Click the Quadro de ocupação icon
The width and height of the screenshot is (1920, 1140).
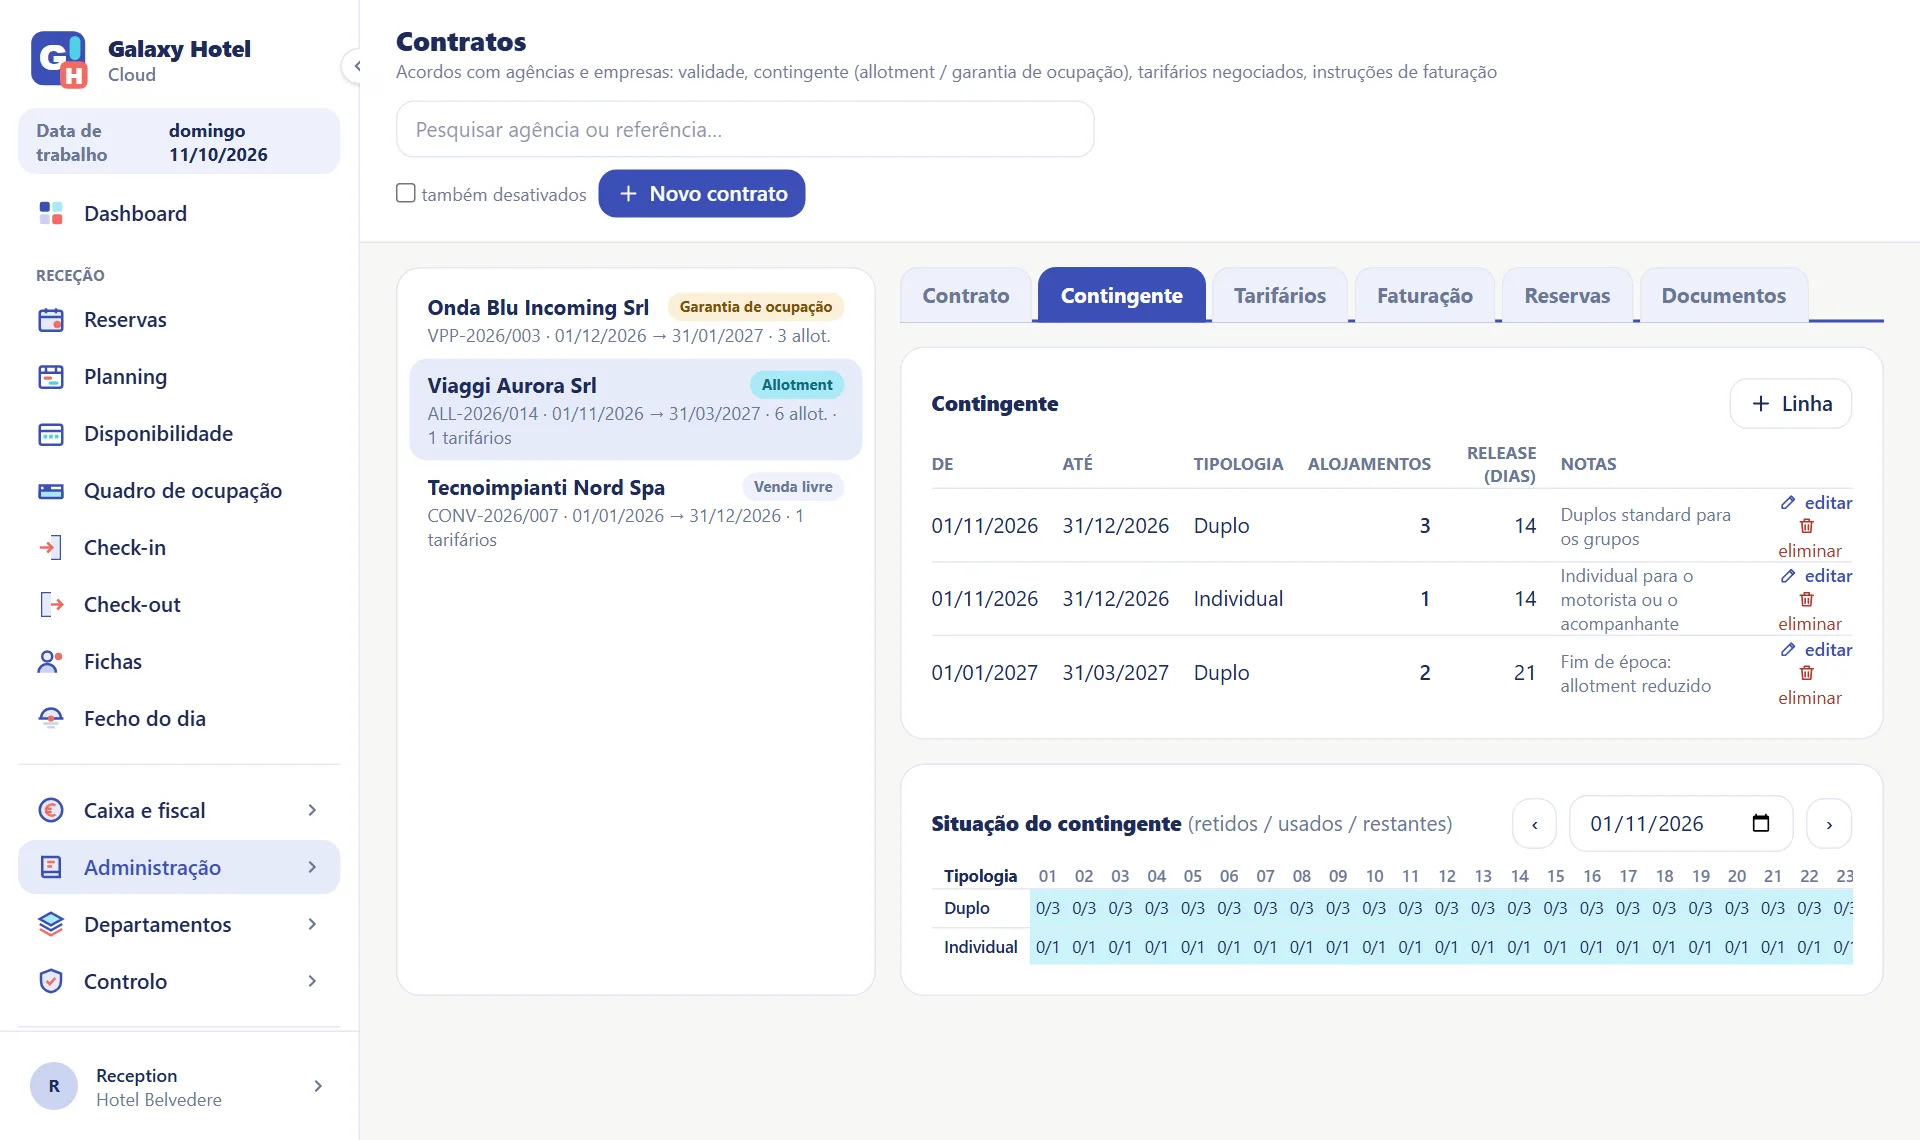tap(51, 491)
